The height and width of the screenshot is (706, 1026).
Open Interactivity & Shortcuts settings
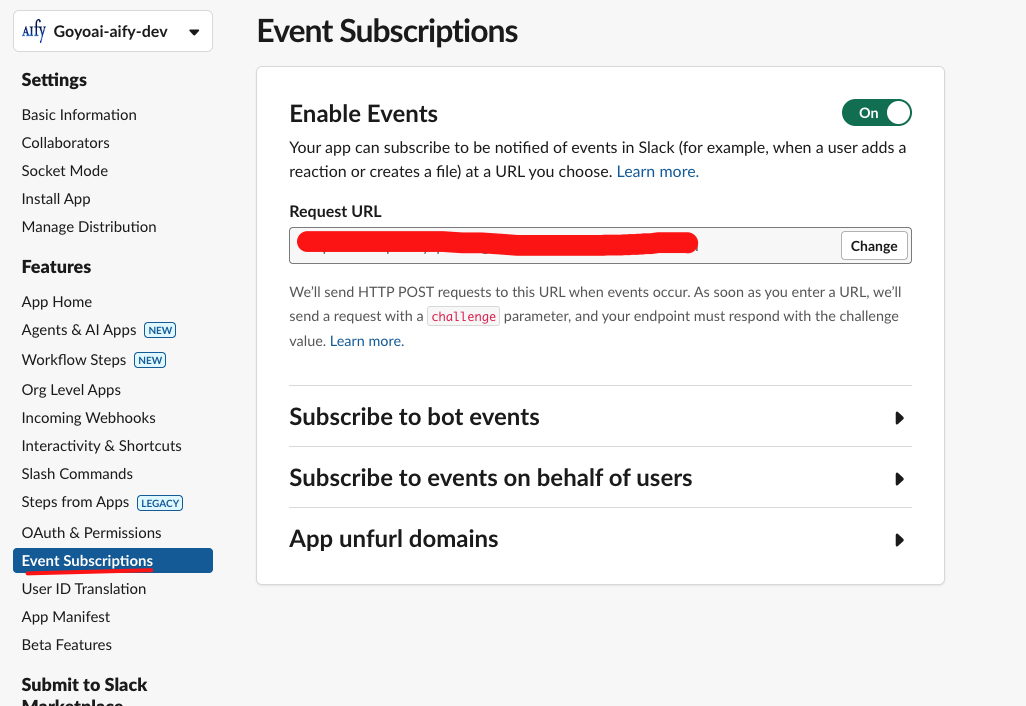click(x=101, y=446)
